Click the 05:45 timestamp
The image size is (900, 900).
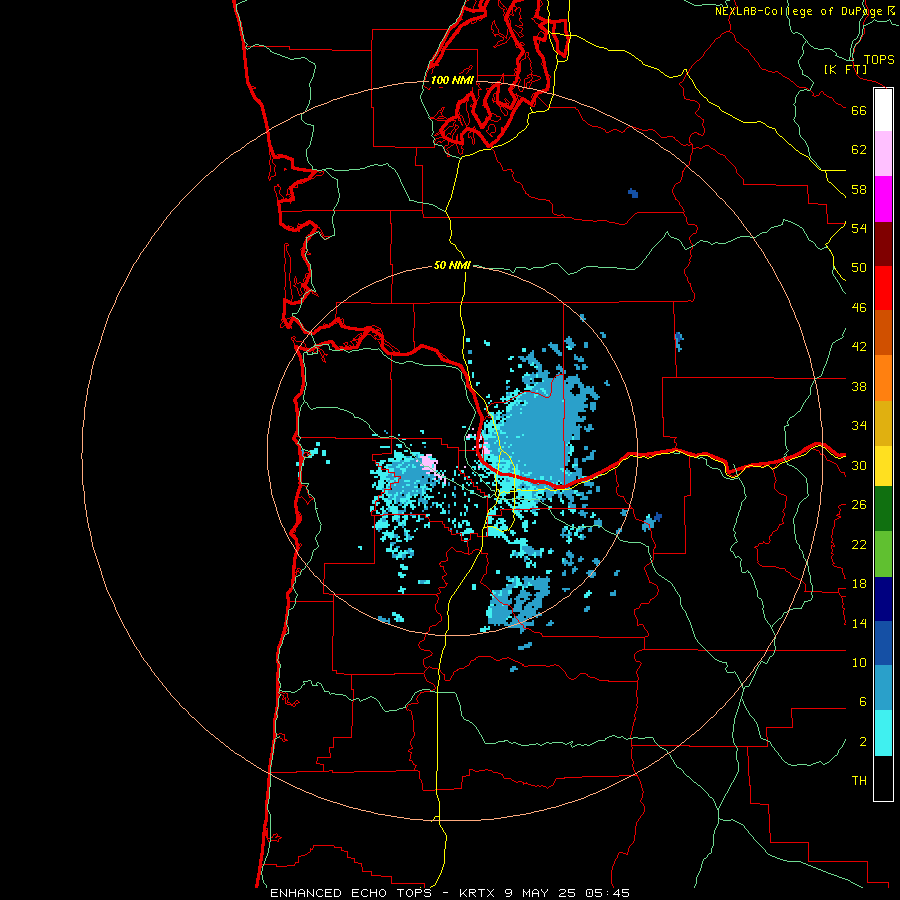tap(607, 893)
